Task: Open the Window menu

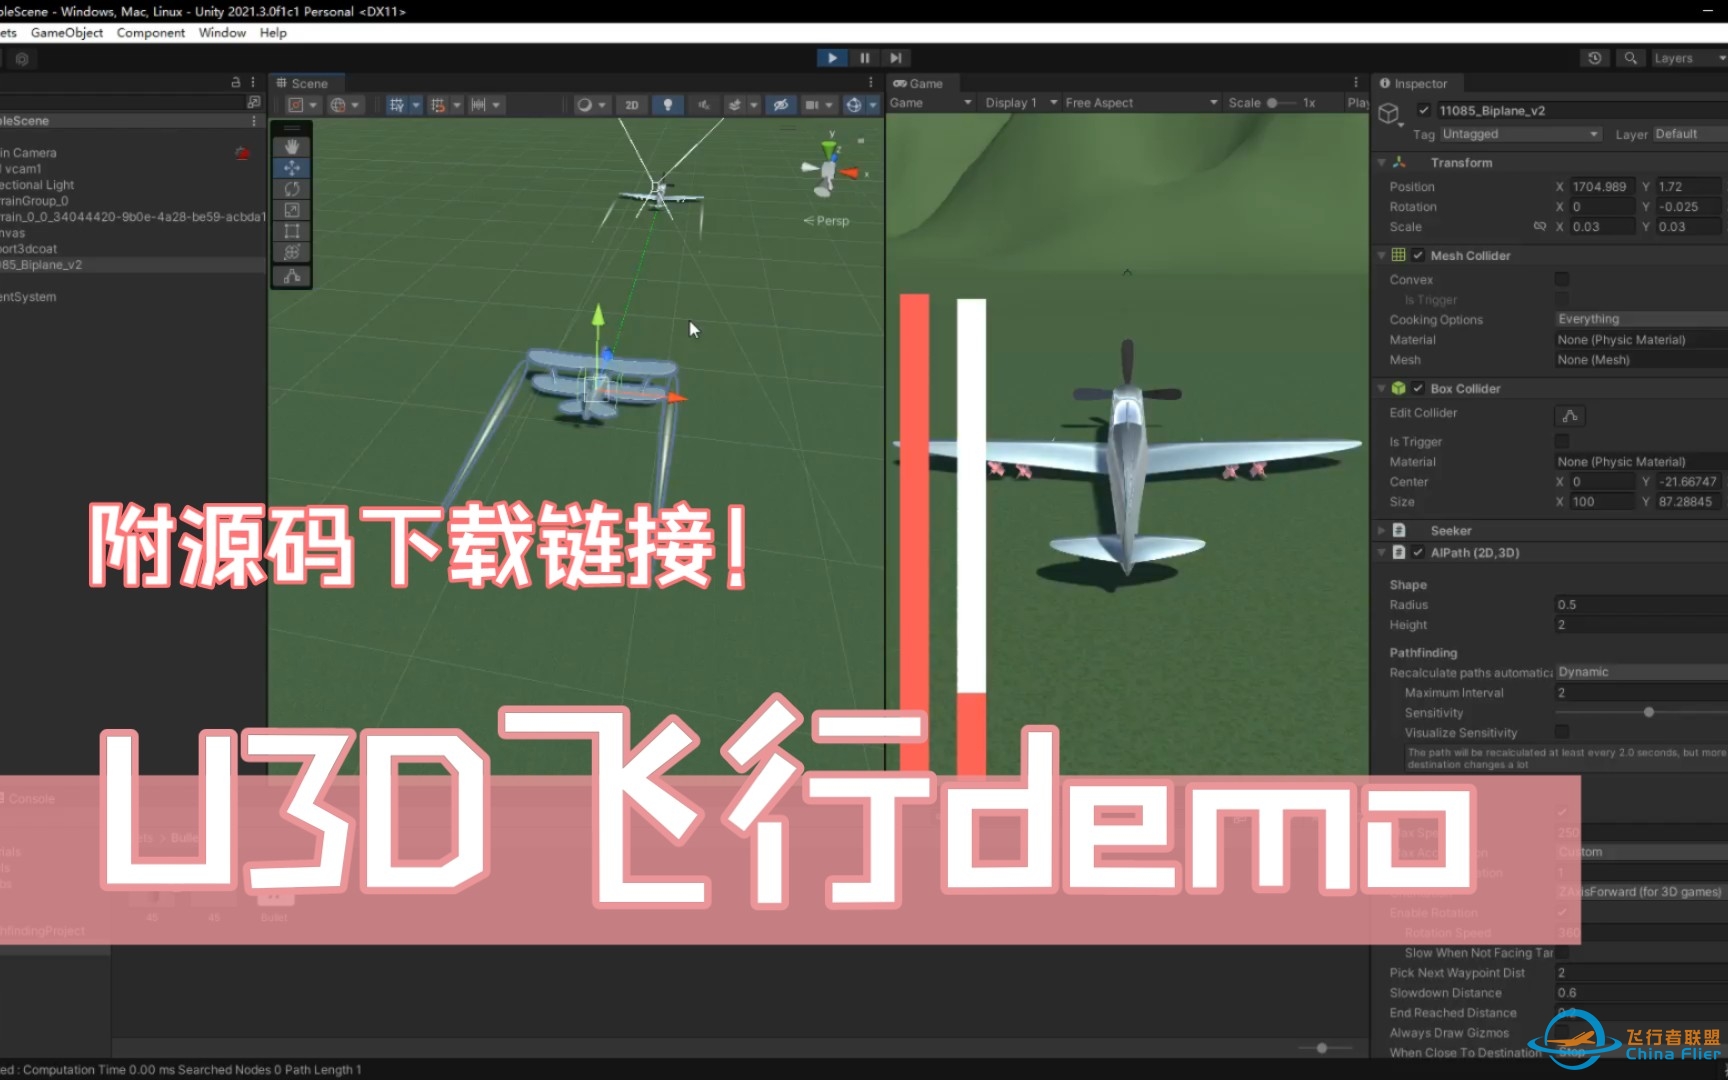Action: (x=222, y=33)
